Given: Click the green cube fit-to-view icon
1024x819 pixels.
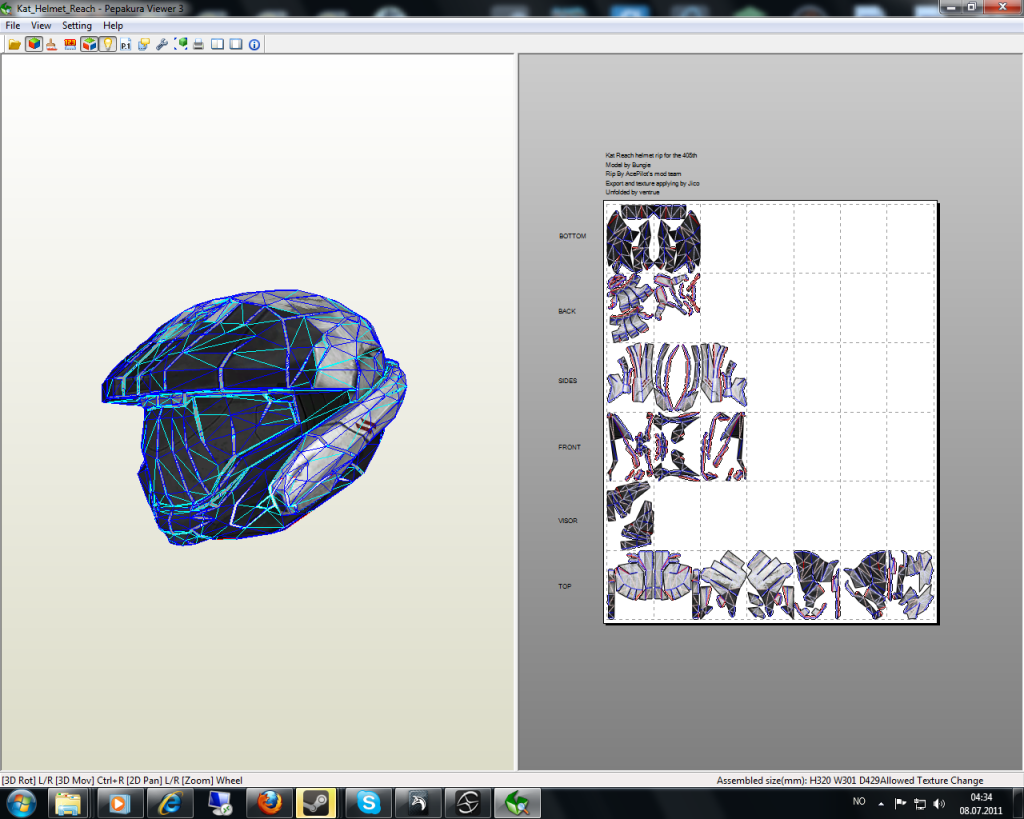Looking at the screenshot, I should pos(181,44).
